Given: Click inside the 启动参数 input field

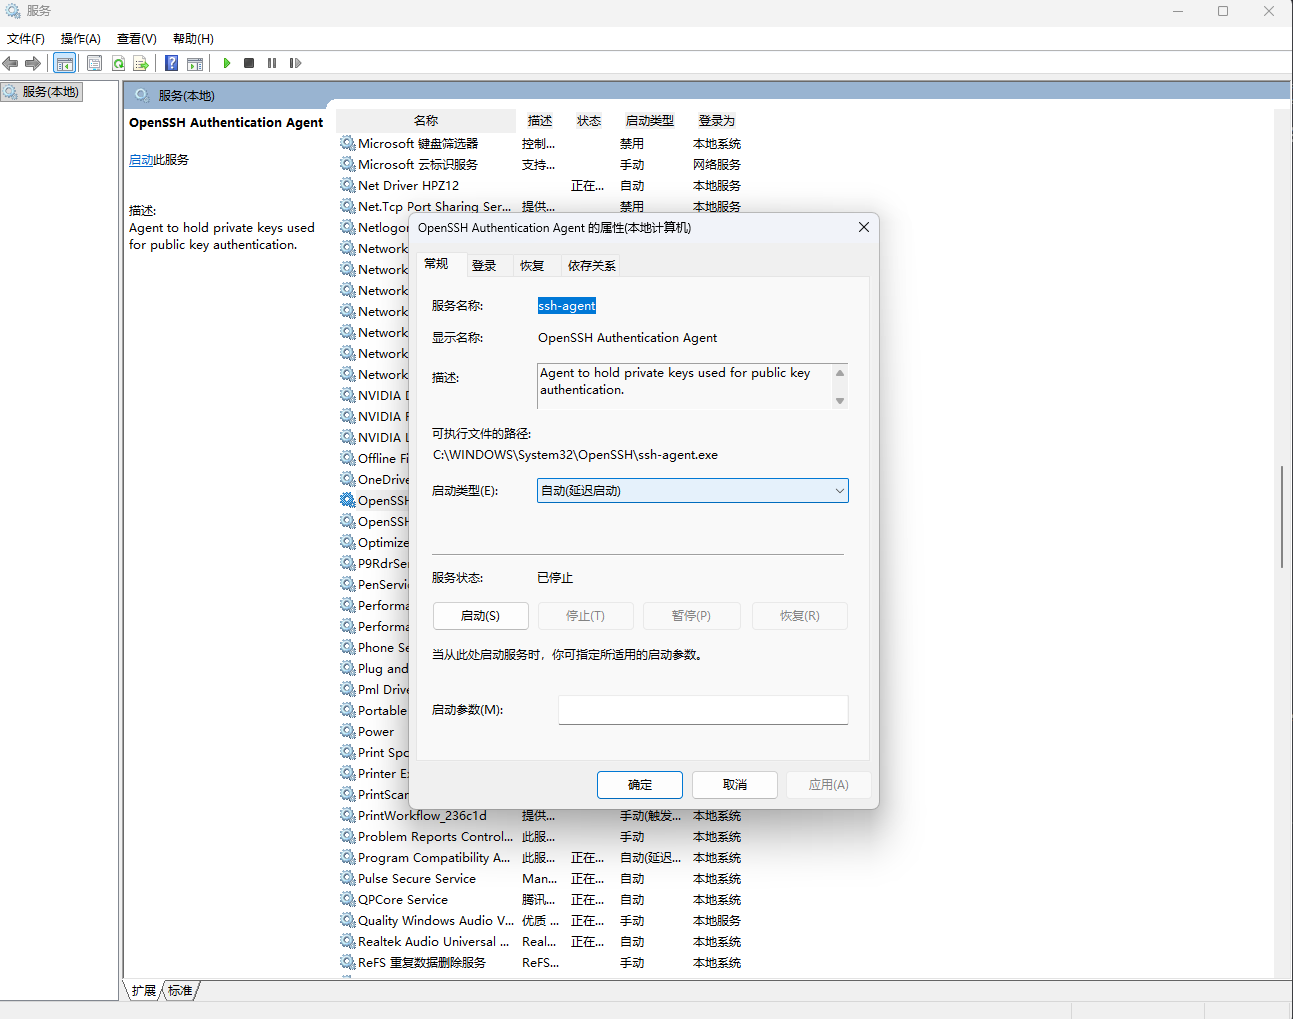Looking at the screenshot, I should click(703, 709).
